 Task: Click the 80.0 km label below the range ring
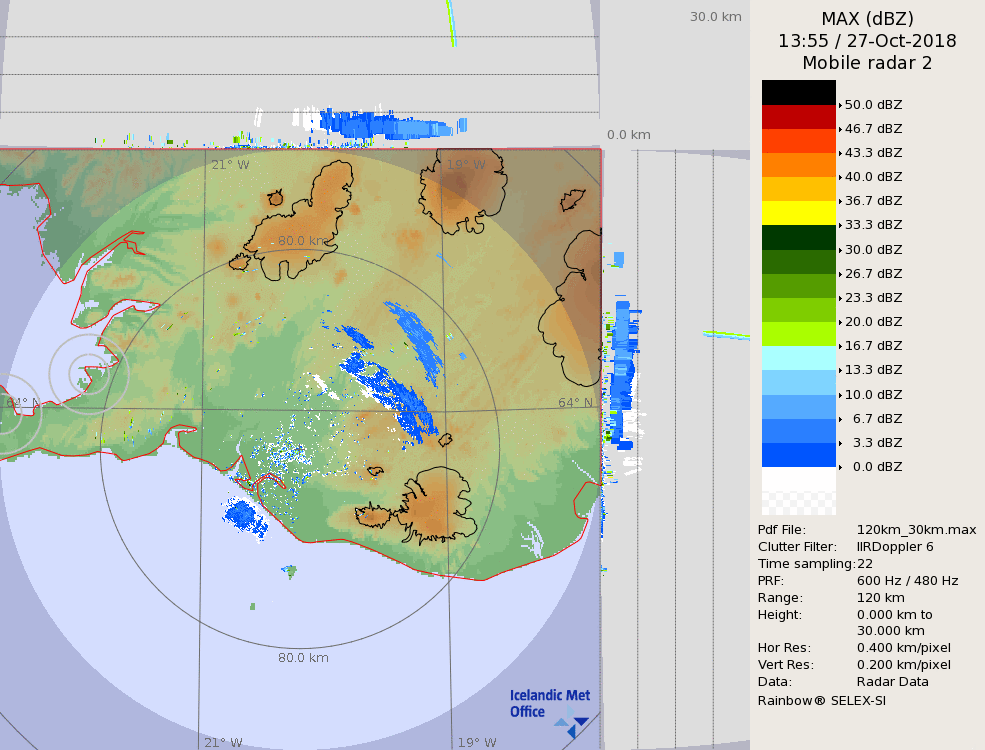303,658
